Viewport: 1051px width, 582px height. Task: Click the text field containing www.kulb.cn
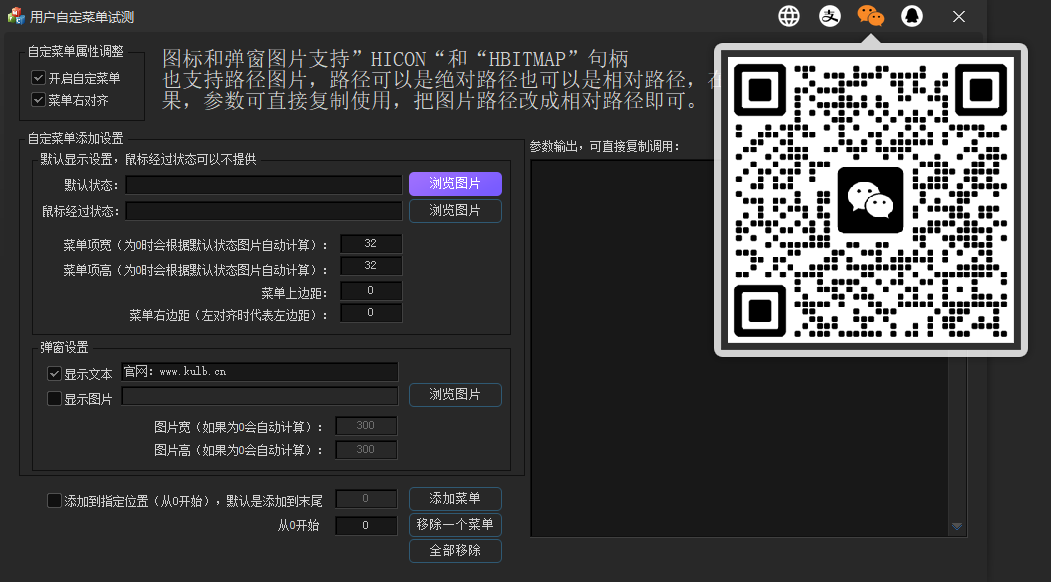pos(259,371)
